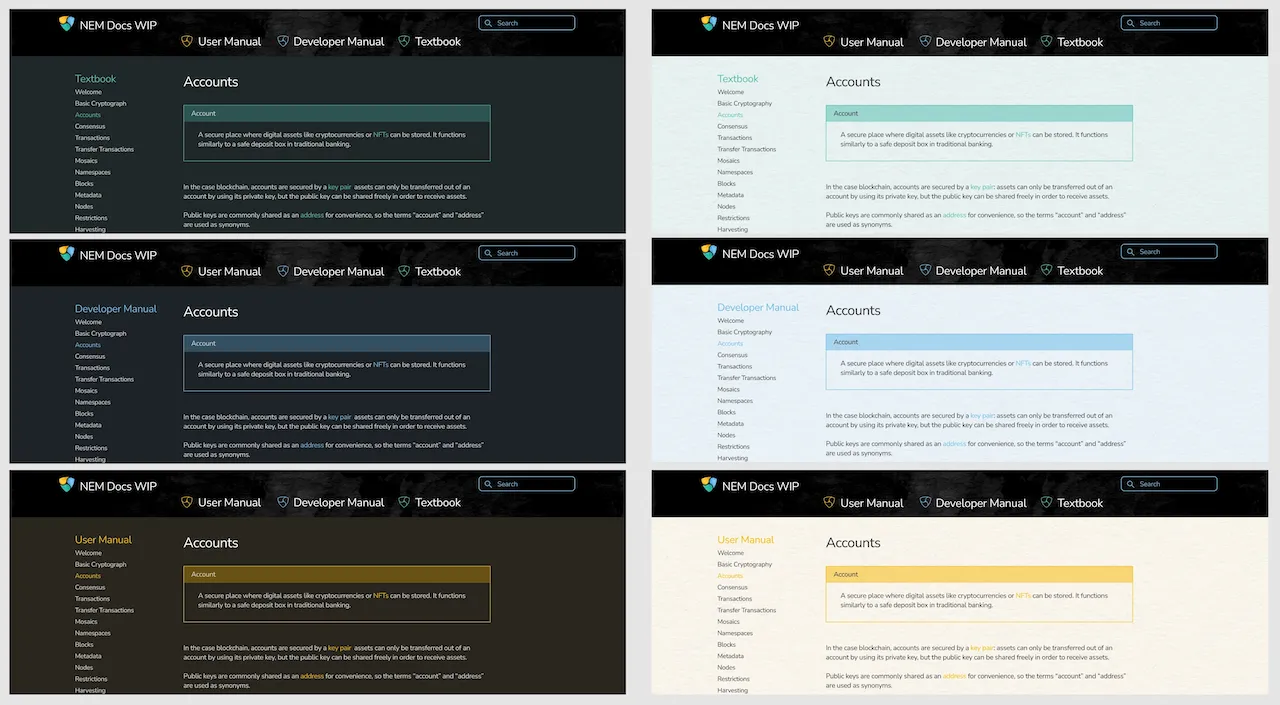
Task: Open Mosaics sidebar item in light teal panel
Action: pos(728,161)
